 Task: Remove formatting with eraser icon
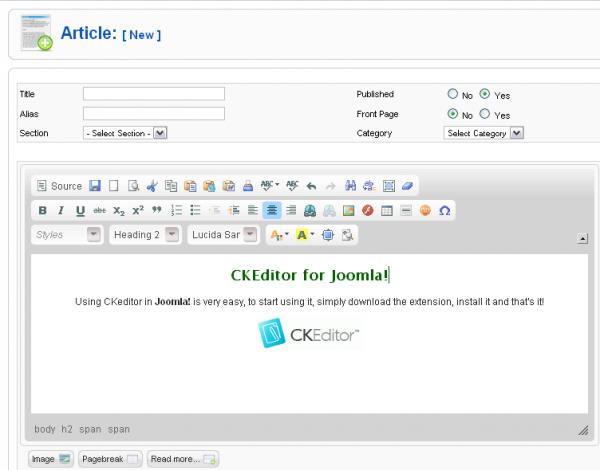point(408,186)
